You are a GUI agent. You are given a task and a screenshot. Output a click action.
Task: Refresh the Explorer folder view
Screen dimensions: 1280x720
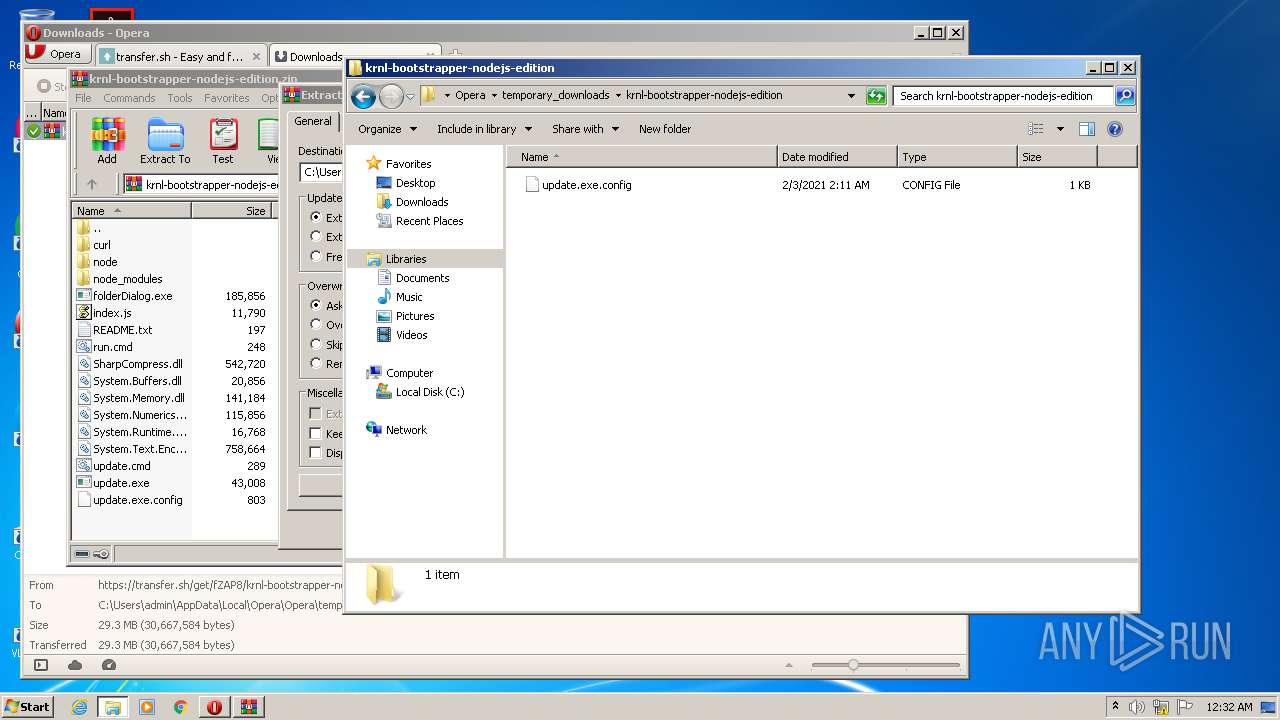click(x=876, y=96)
